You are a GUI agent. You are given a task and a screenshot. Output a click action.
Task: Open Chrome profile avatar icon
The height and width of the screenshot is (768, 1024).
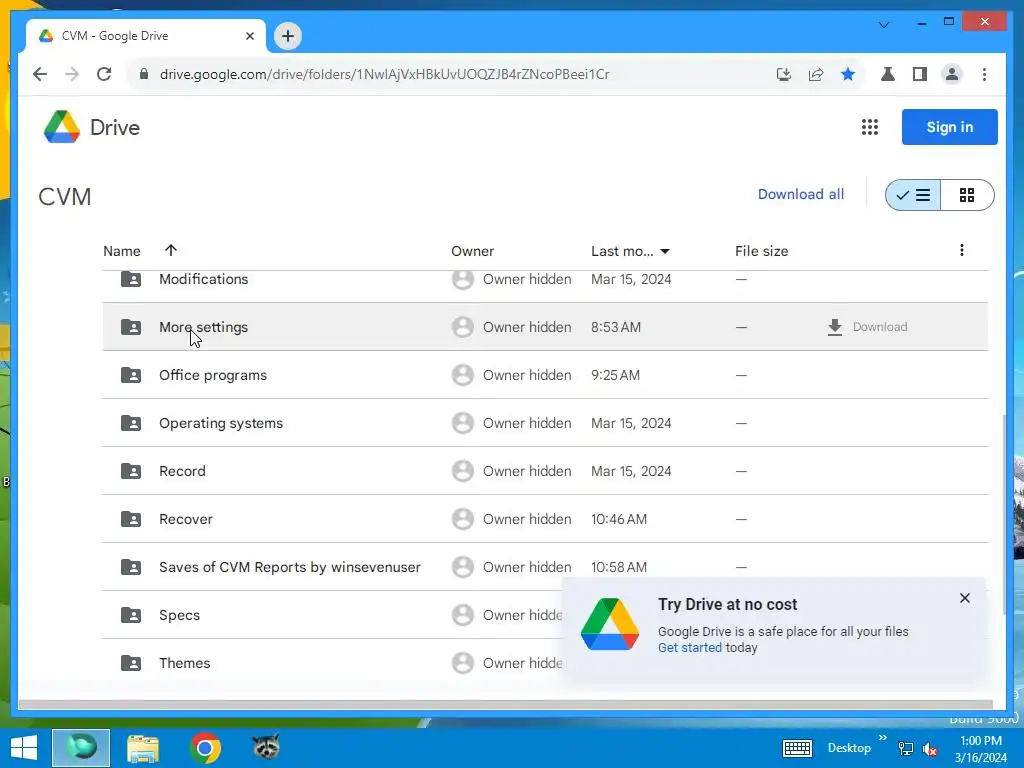pos(952,74)
